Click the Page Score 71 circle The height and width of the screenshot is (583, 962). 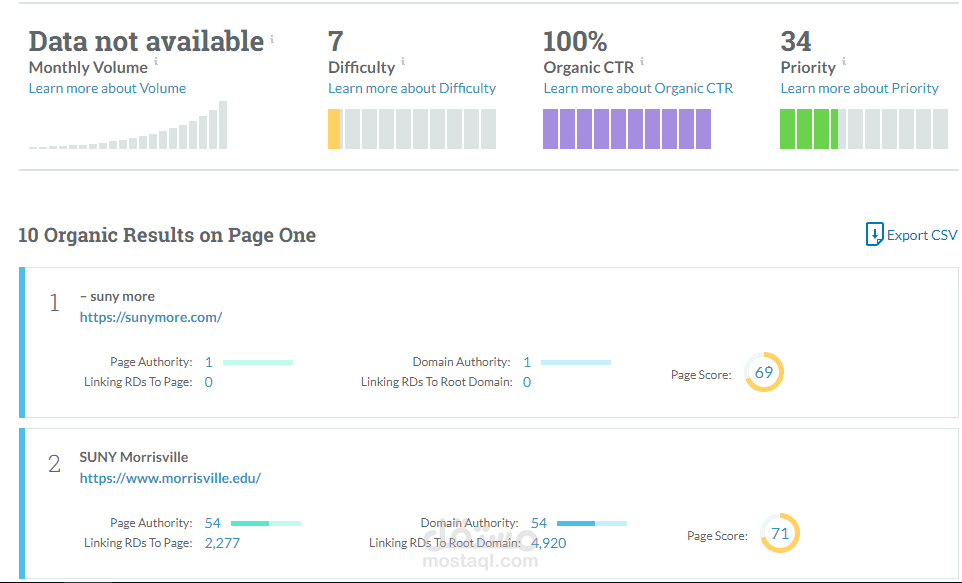pyautogui.click(x=780, y=533)
